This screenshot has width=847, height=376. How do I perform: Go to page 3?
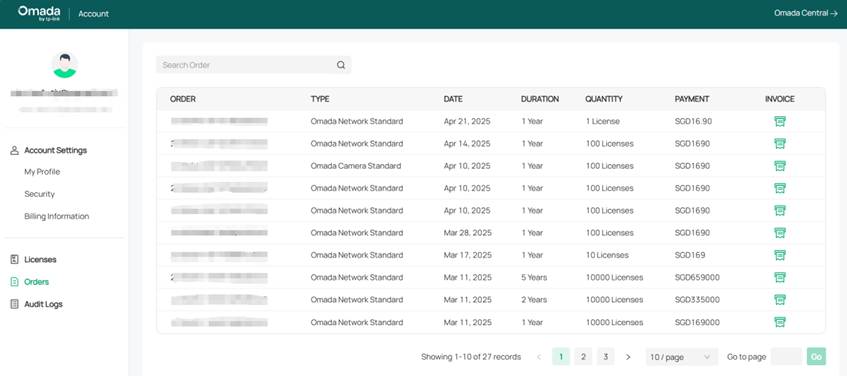click(606, 357)
